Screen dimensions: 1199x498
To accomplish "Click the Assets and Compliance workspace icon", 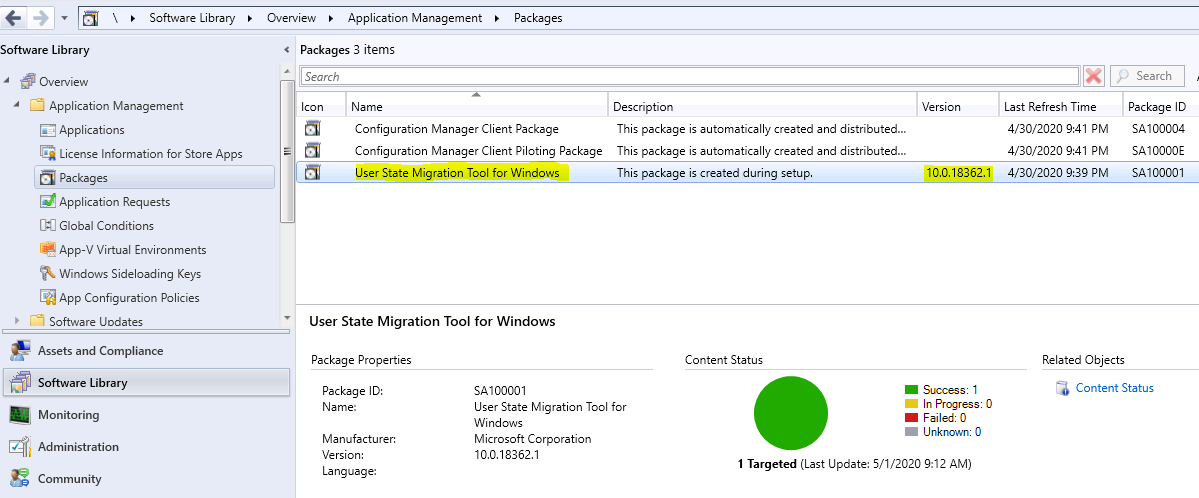I will tap(20, 350).
